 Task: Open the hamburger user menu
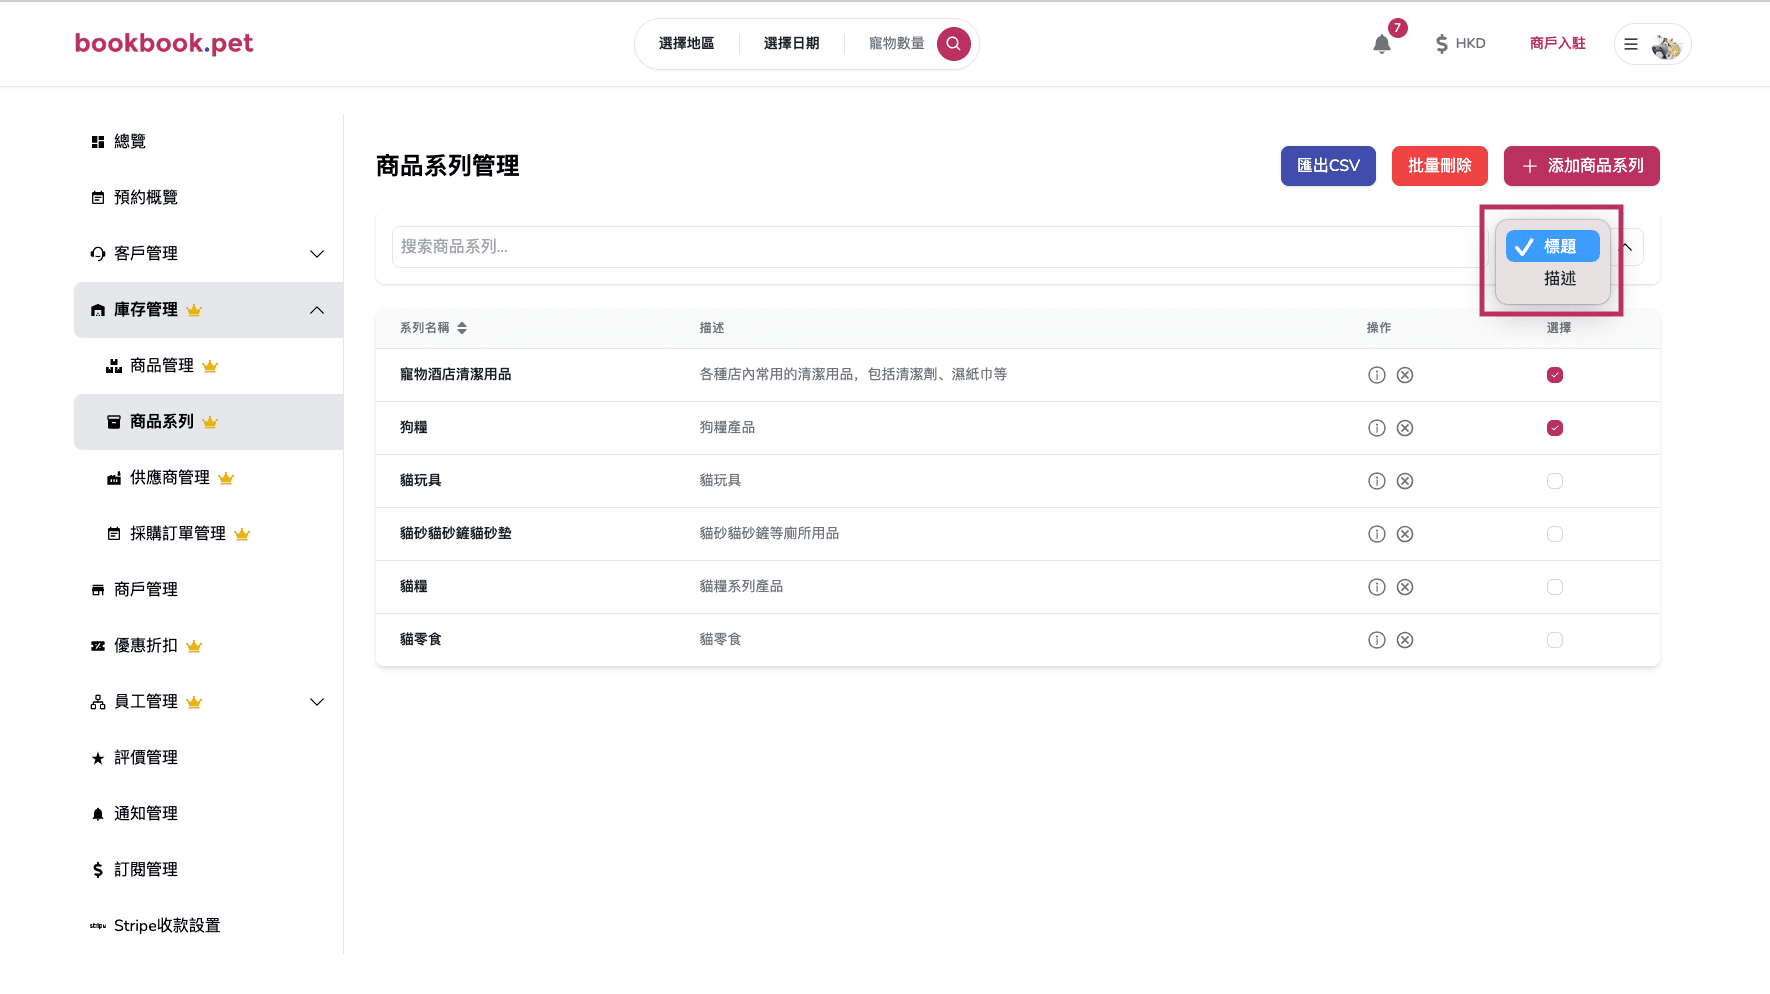[1631, 44]
